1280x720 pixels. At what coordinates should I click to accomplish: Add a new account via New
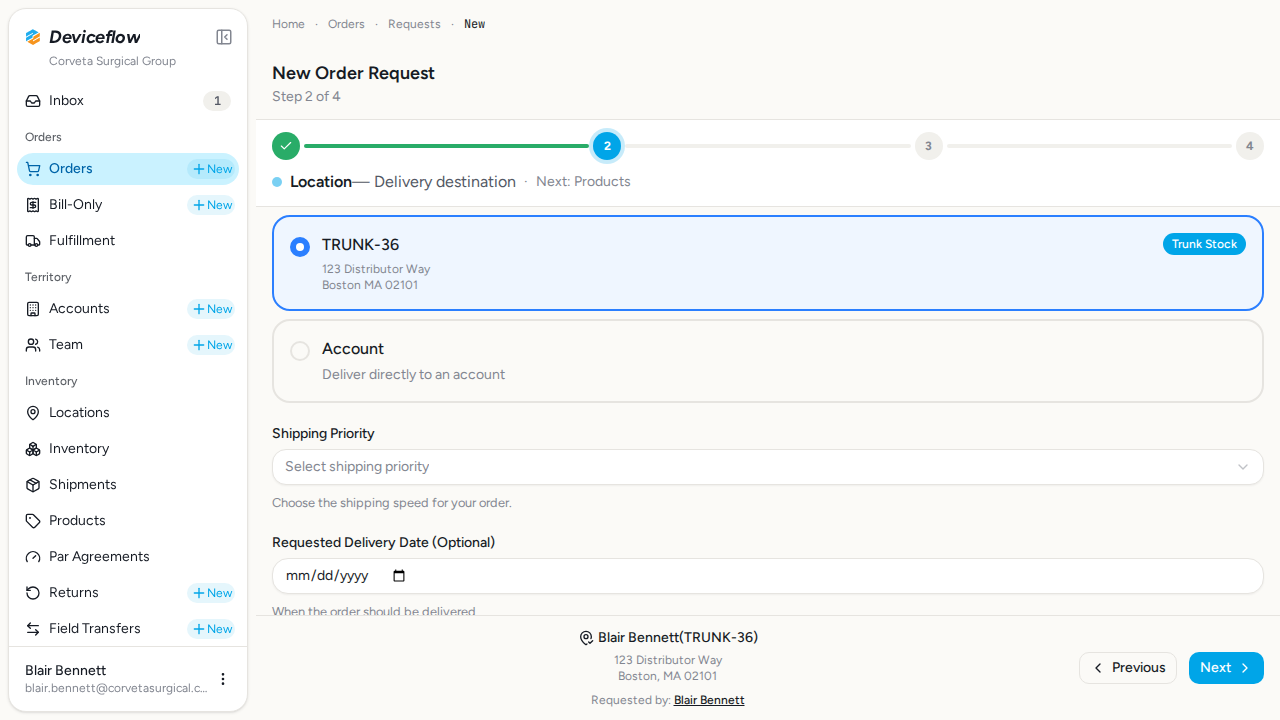pos(212,309)
